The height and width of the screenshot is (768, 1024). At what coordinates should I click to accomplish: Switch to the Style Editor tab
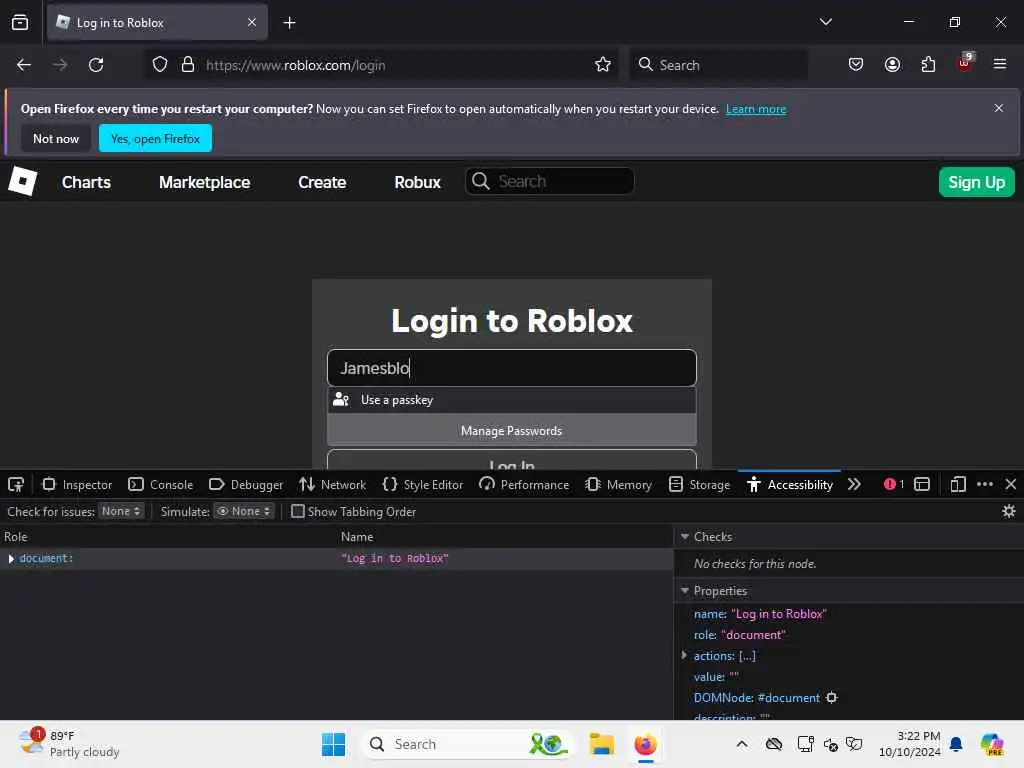point(423,485)
